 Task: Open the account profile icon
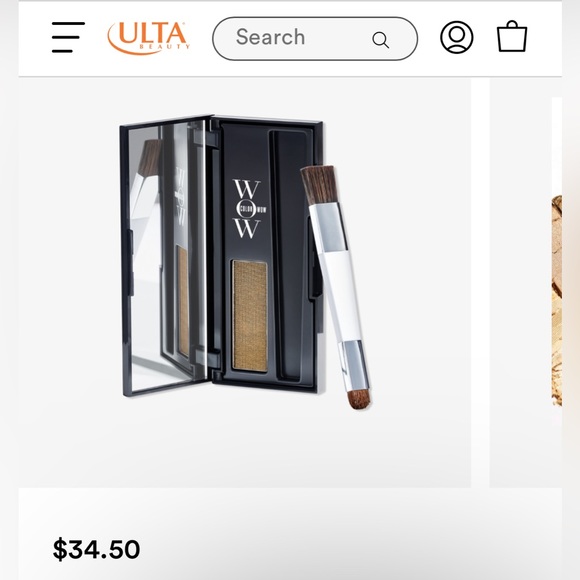click(x=456, y=37)
